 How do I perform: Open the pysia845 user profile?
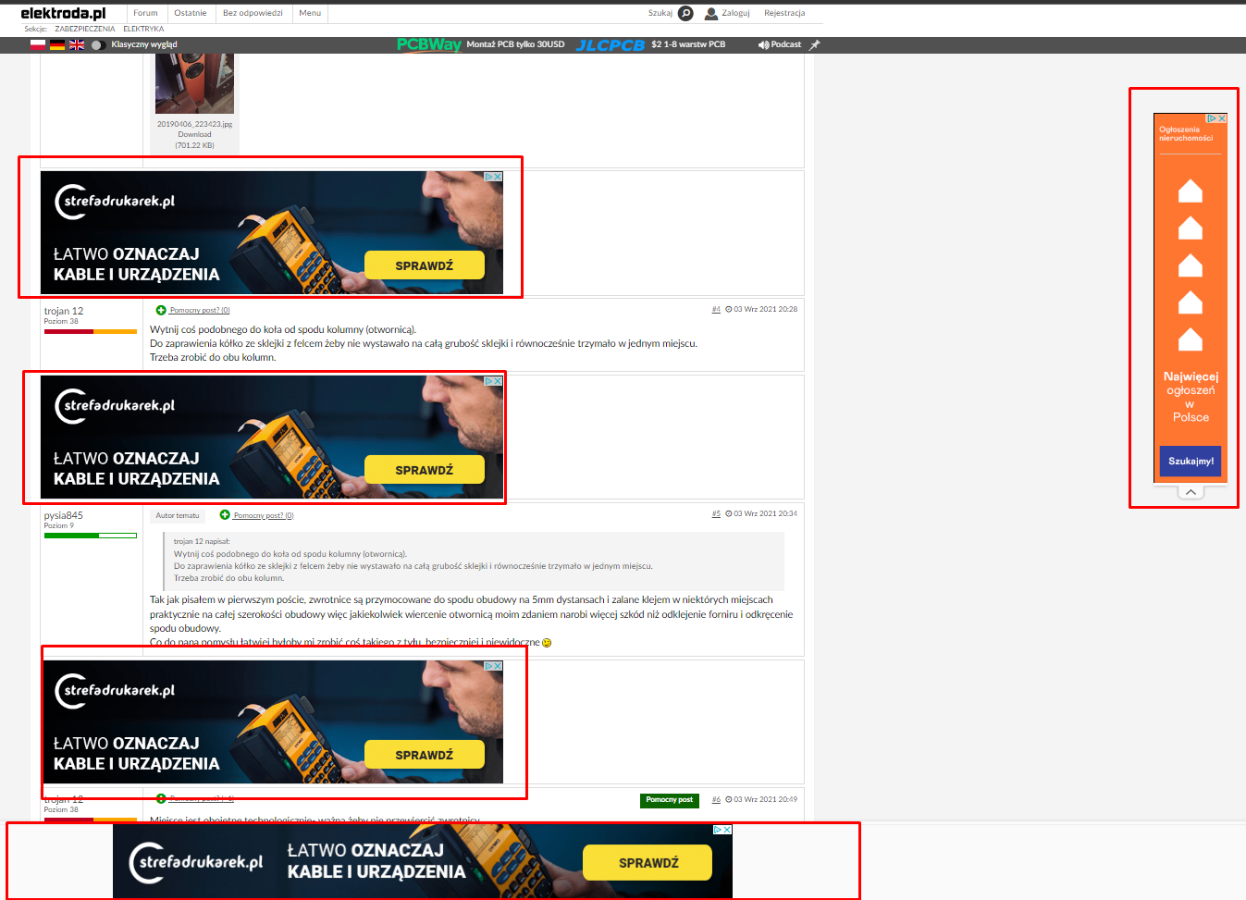coord(63,515)
